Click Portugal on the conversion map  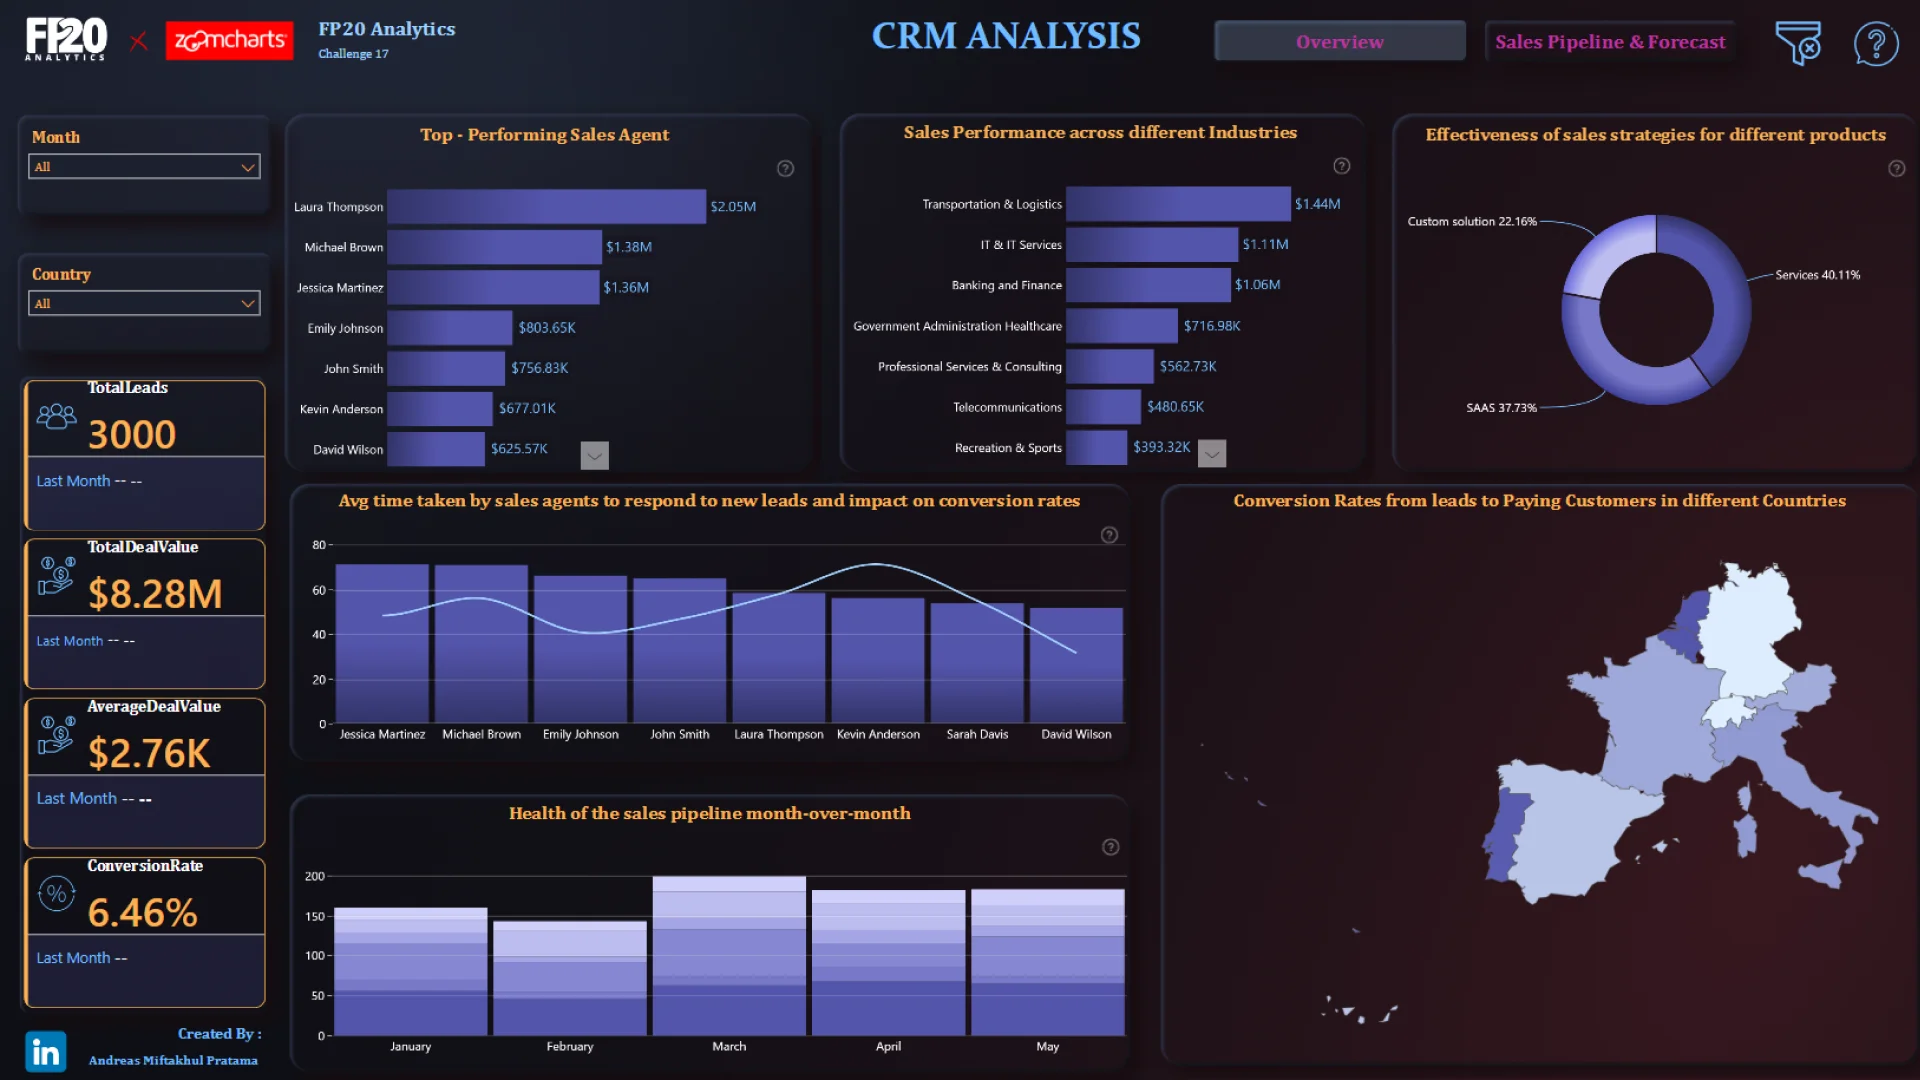pos(1505,835)
